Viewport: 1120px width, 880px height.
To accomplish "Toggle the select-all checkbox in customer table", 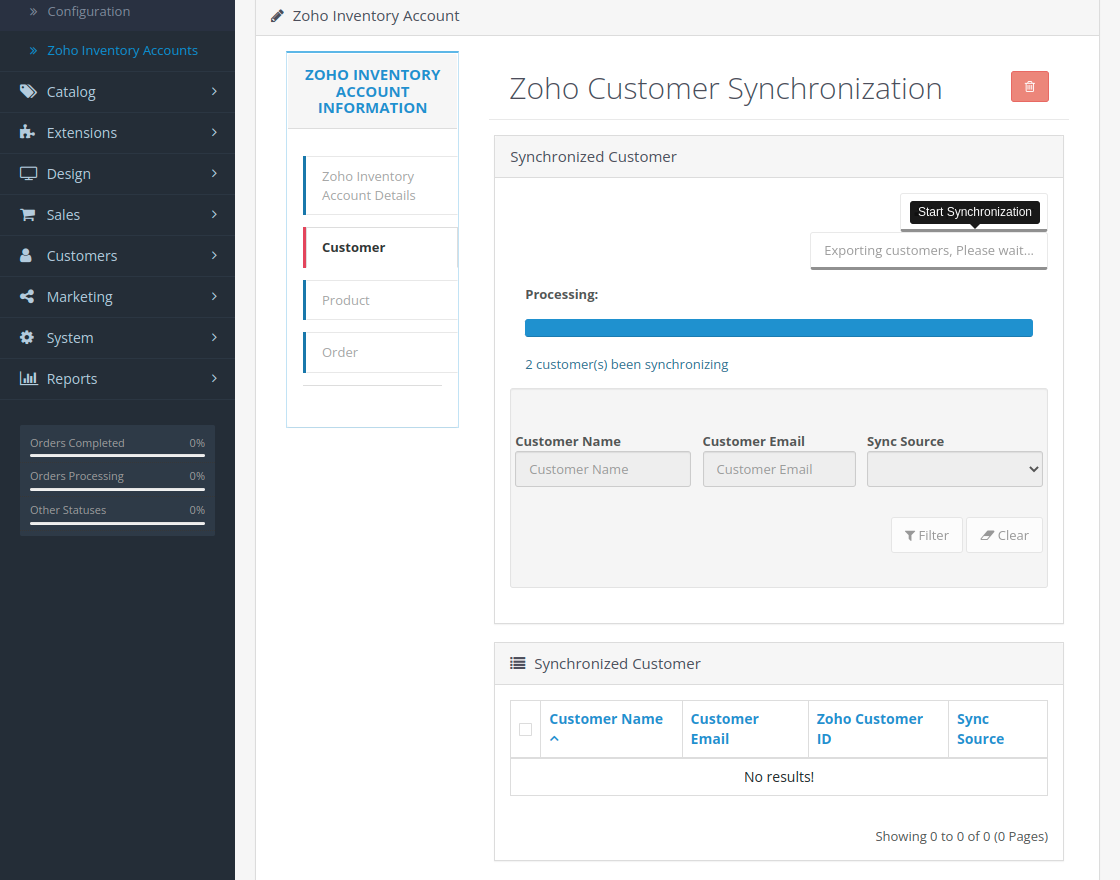I will (x=525, y=729).
